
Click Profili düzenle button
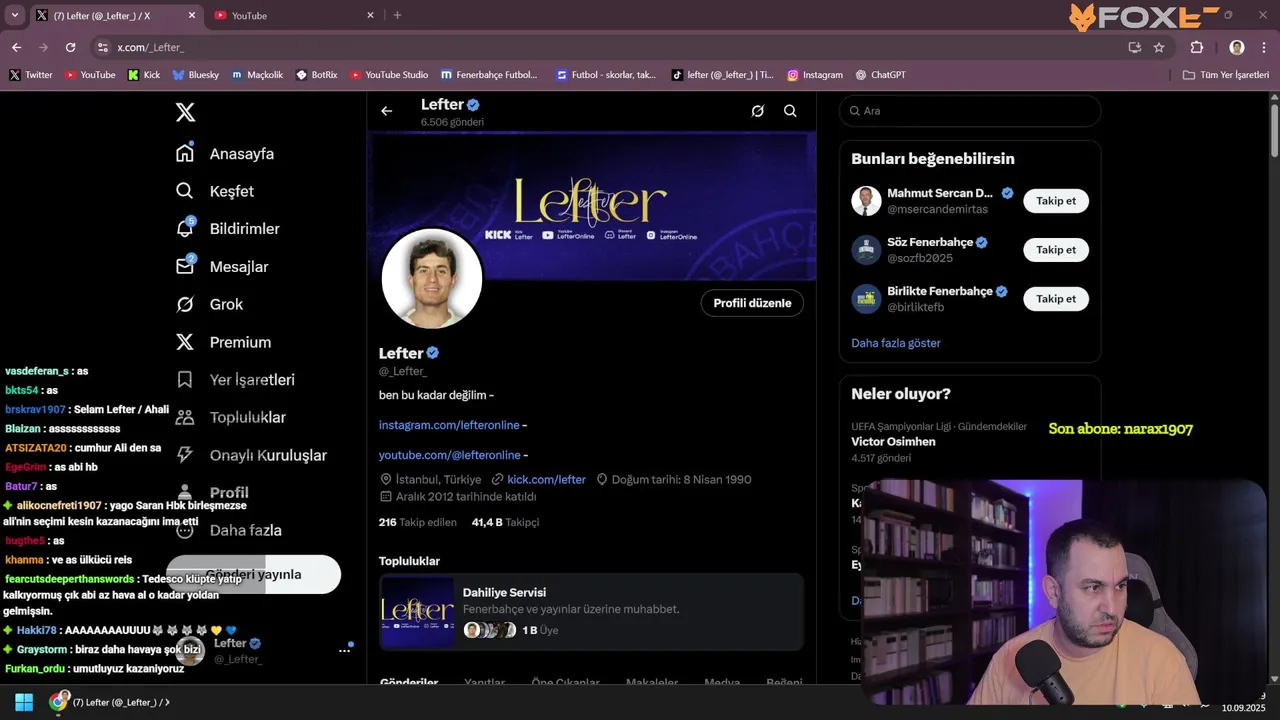[x=752, y=303]
